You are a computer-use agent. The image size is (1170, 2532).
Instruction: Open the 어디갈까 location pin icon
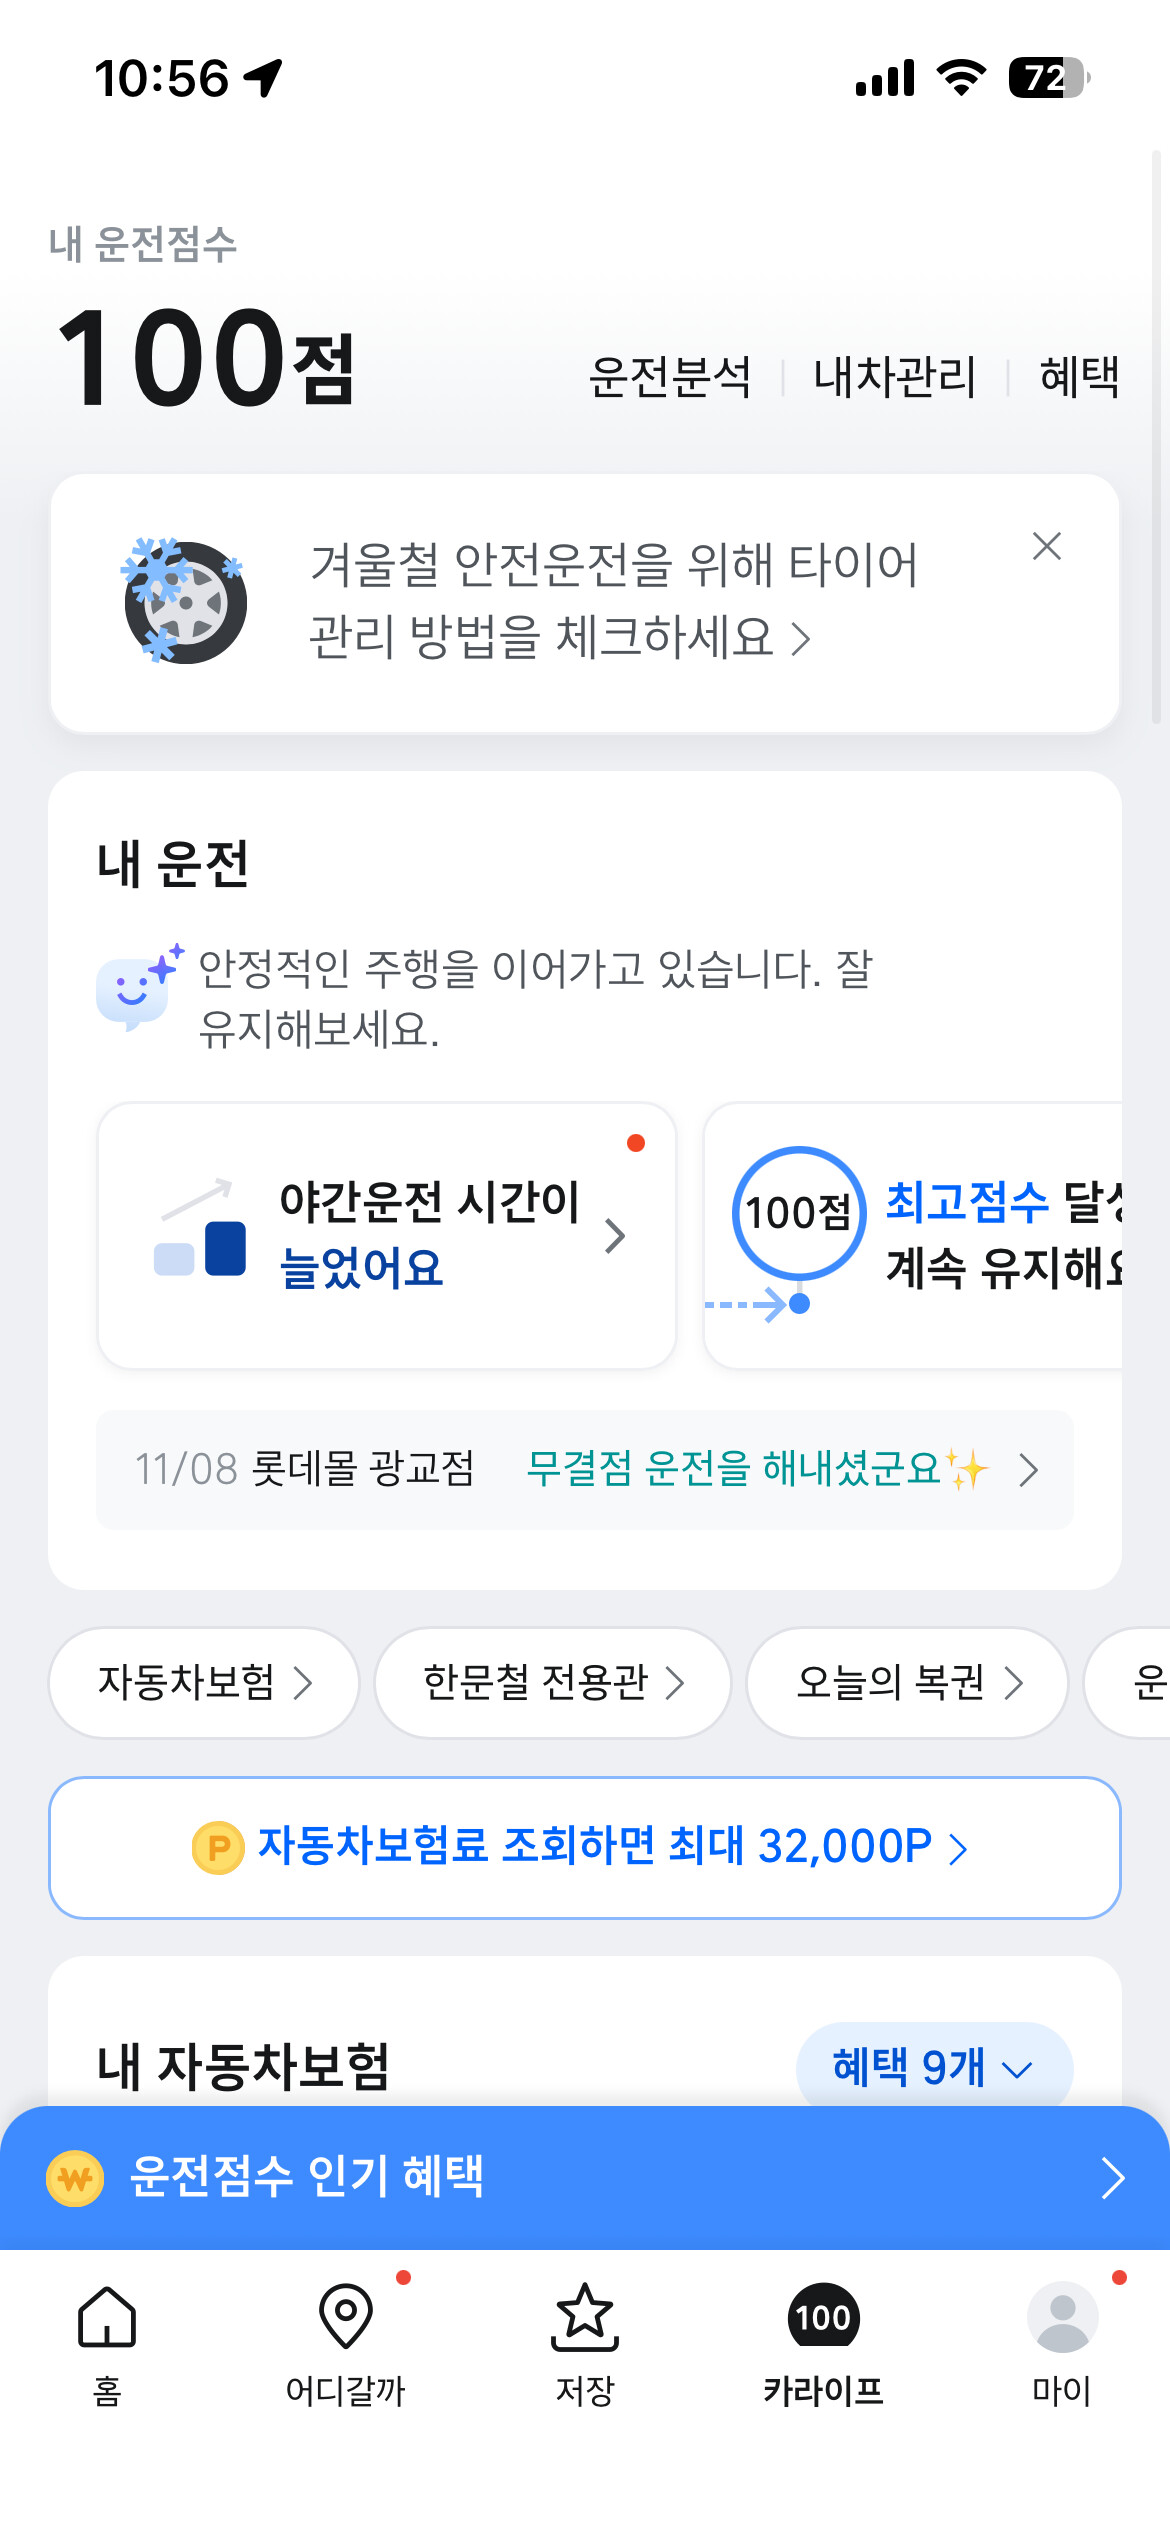(346, 2316)
